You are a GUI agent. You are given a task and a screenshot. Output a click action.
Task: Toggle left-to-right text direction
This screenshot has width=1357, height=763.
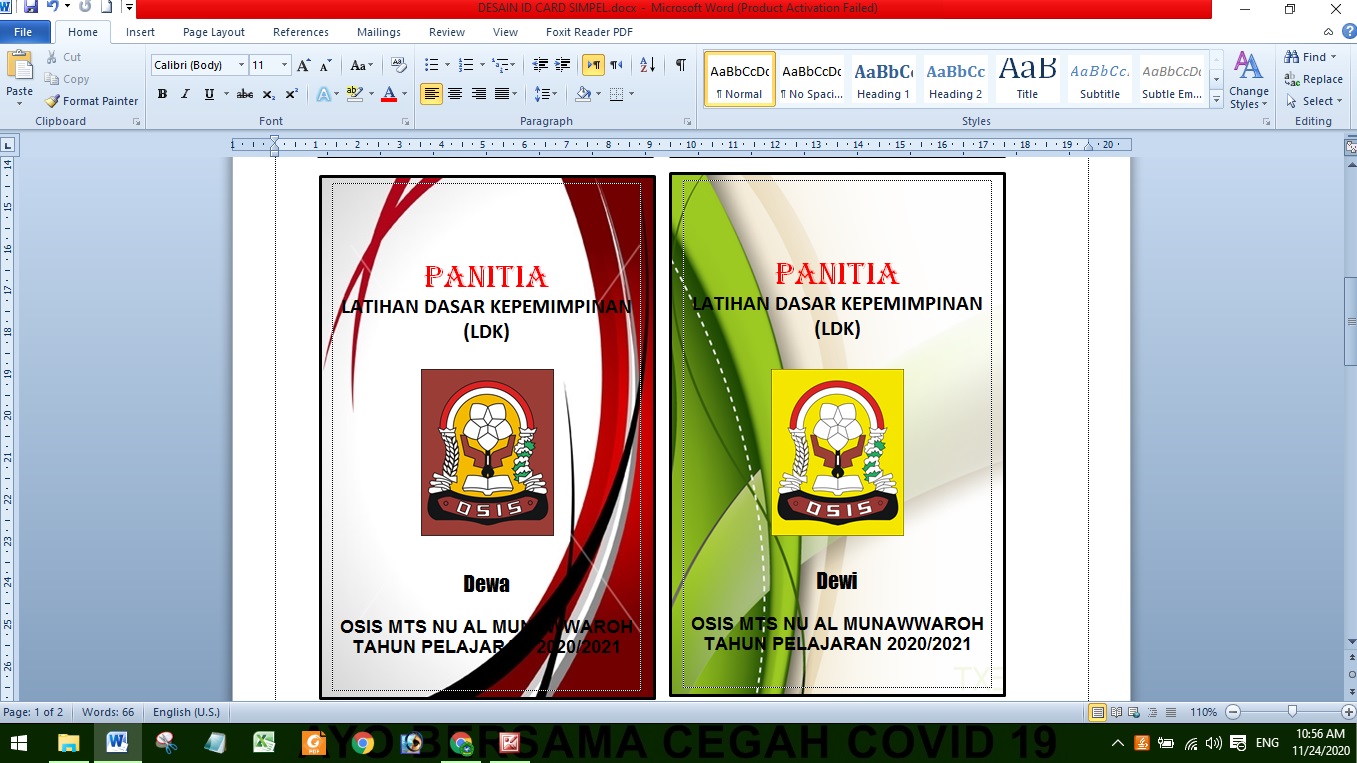[x=594, y=65]
